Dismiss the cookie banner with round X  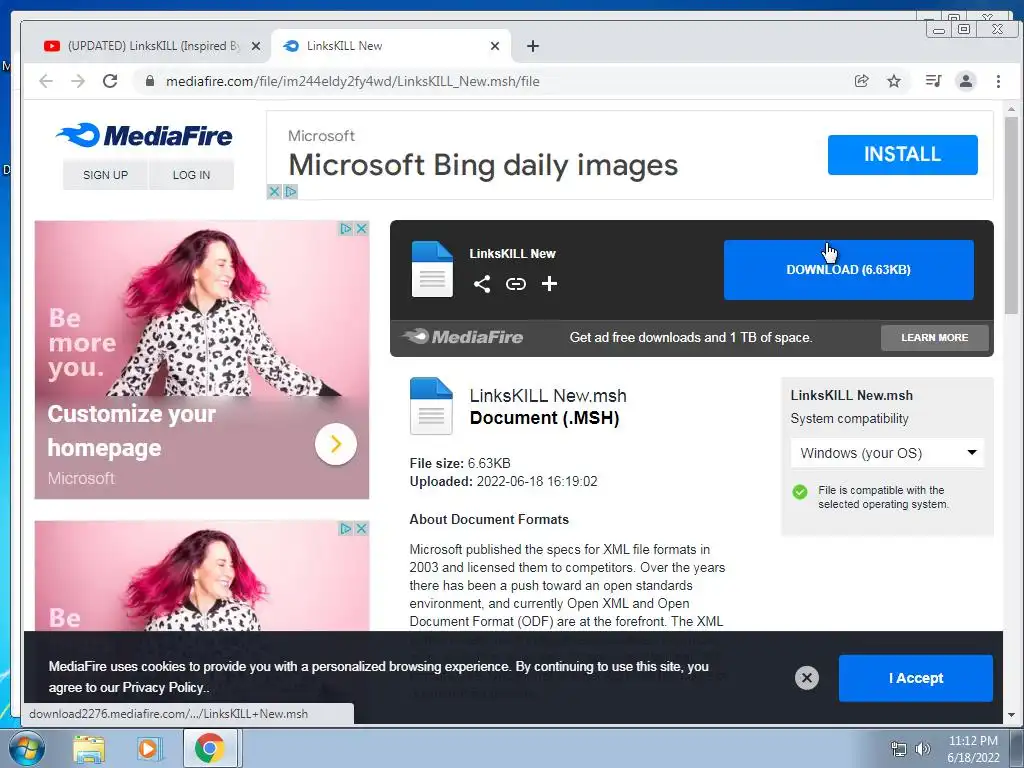point(807,678)
